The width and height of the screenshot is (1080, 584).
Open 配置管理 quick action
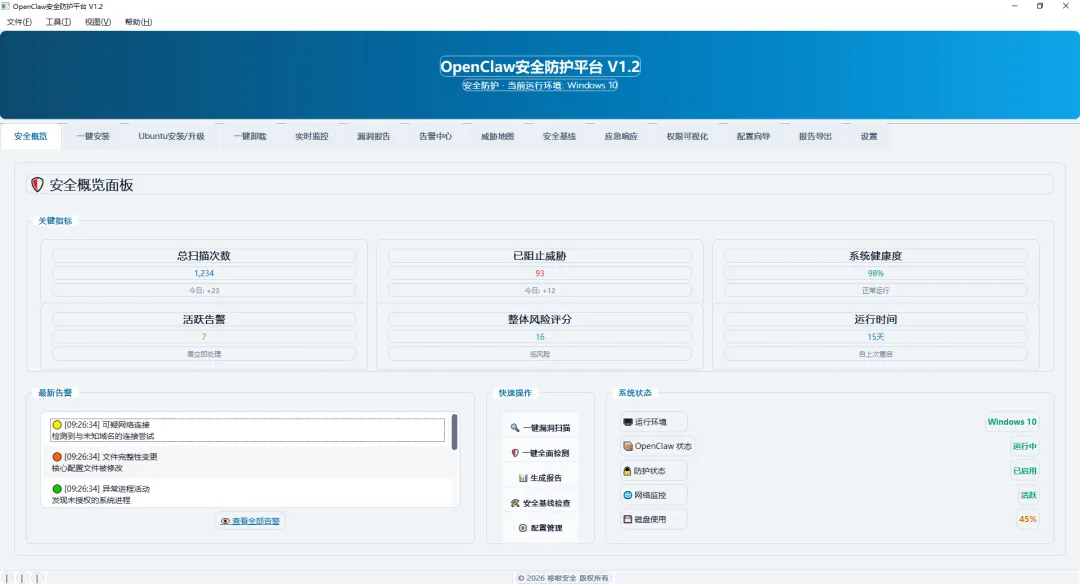pos(540,528)
